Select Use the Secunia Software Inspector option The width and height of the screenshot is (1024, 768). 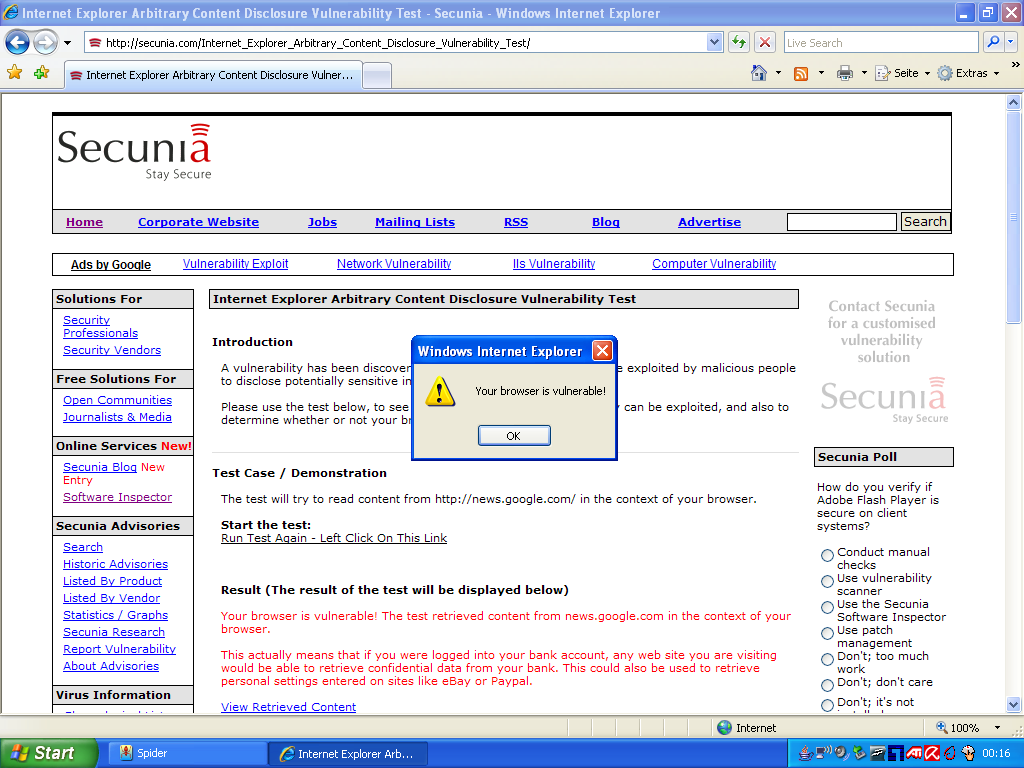click(x=827, y=607)
